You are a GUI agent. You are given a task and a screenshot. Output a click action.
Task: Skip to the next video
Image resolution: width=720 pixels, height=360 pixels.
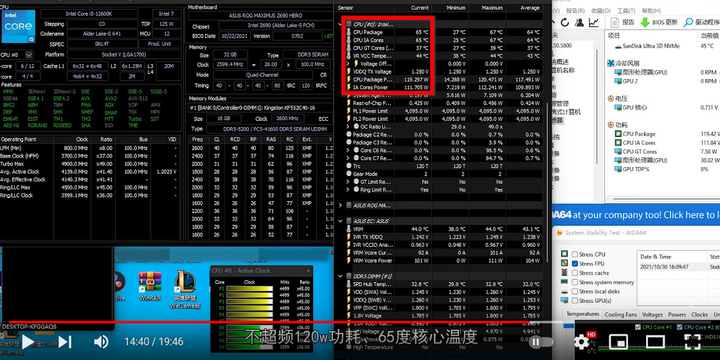[65, 341]
